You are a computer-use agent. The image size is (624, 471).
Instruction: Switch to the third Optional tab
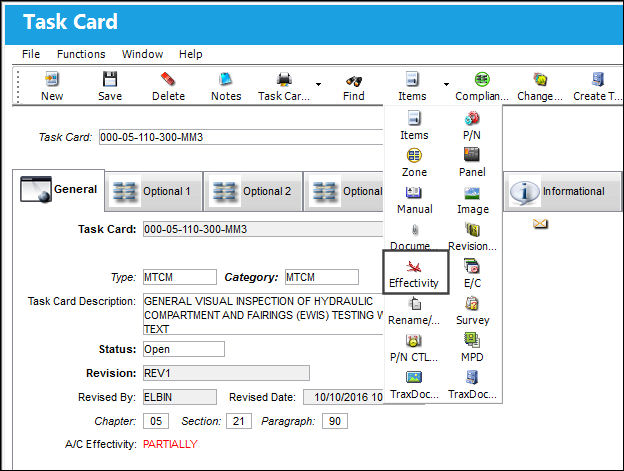[x=344, y=191]
